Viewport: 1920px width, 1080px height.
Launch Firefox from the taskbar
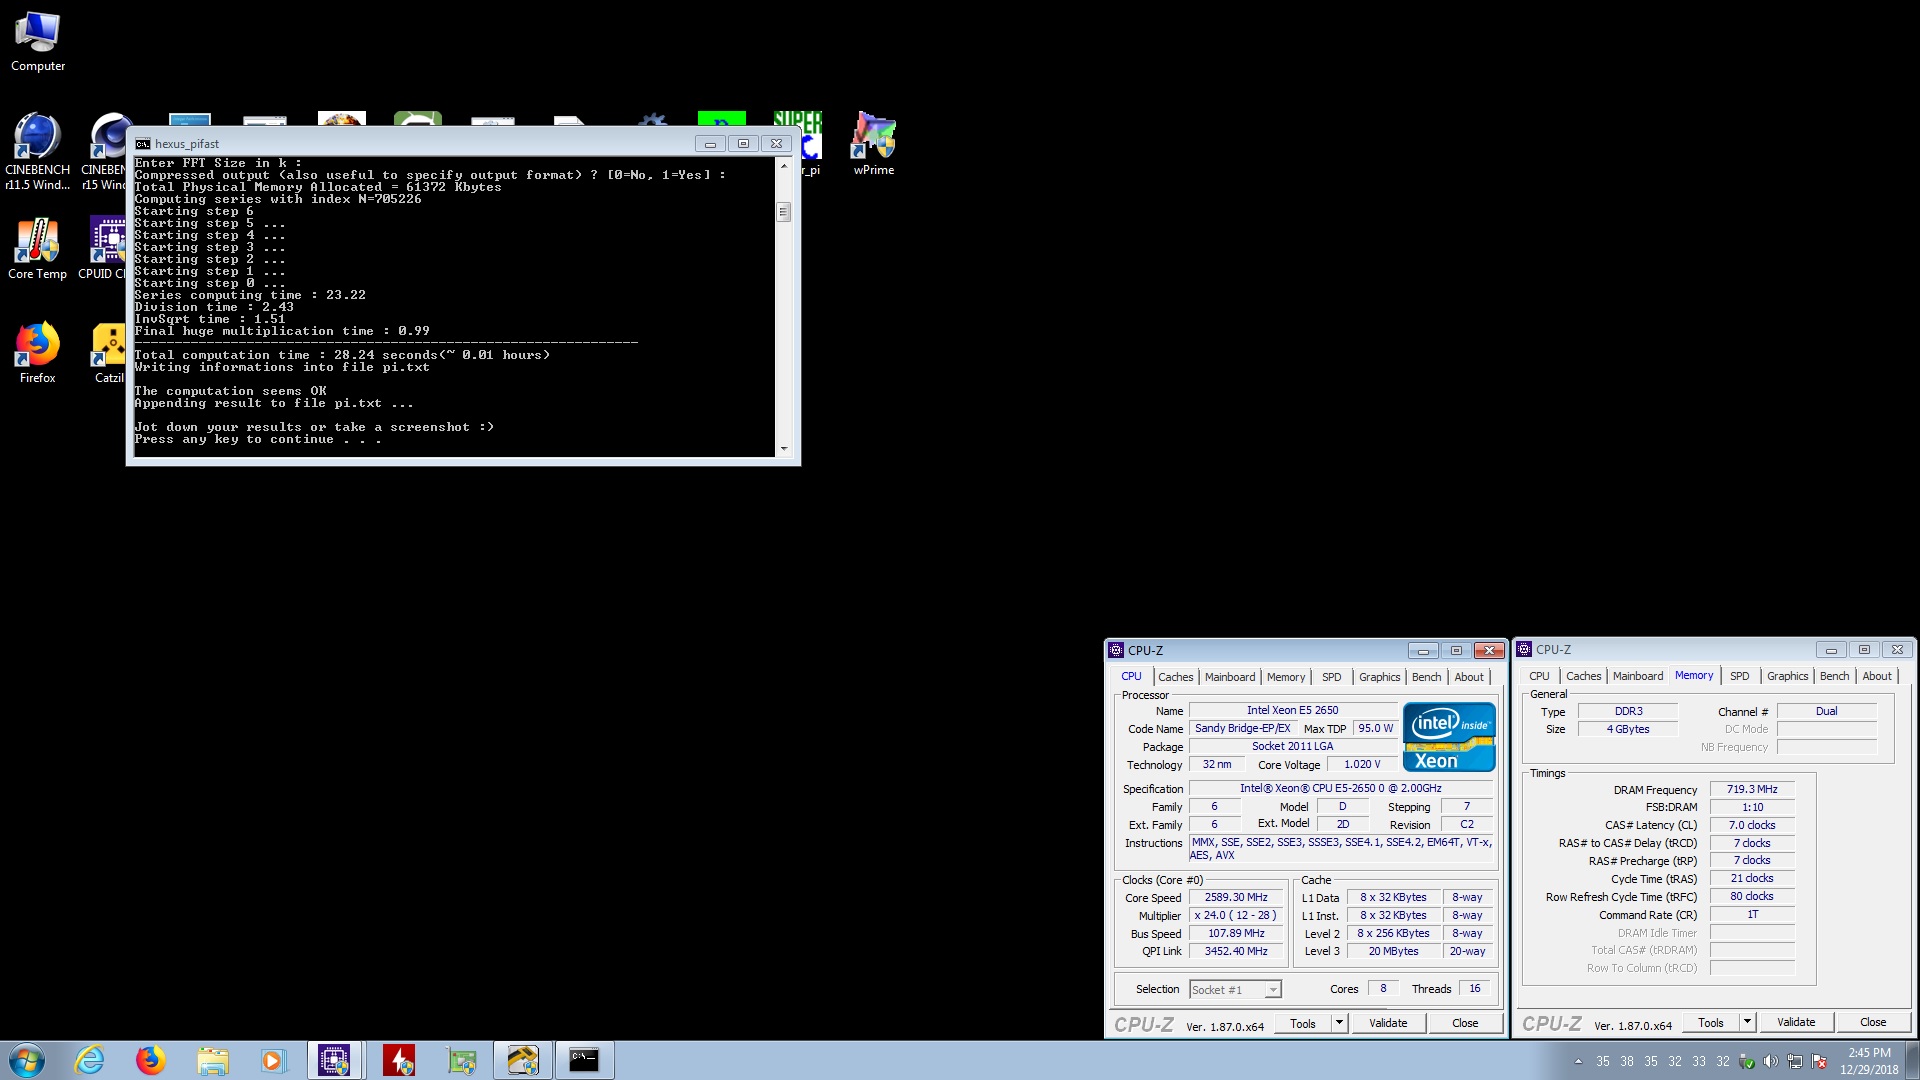point(151,1060)
